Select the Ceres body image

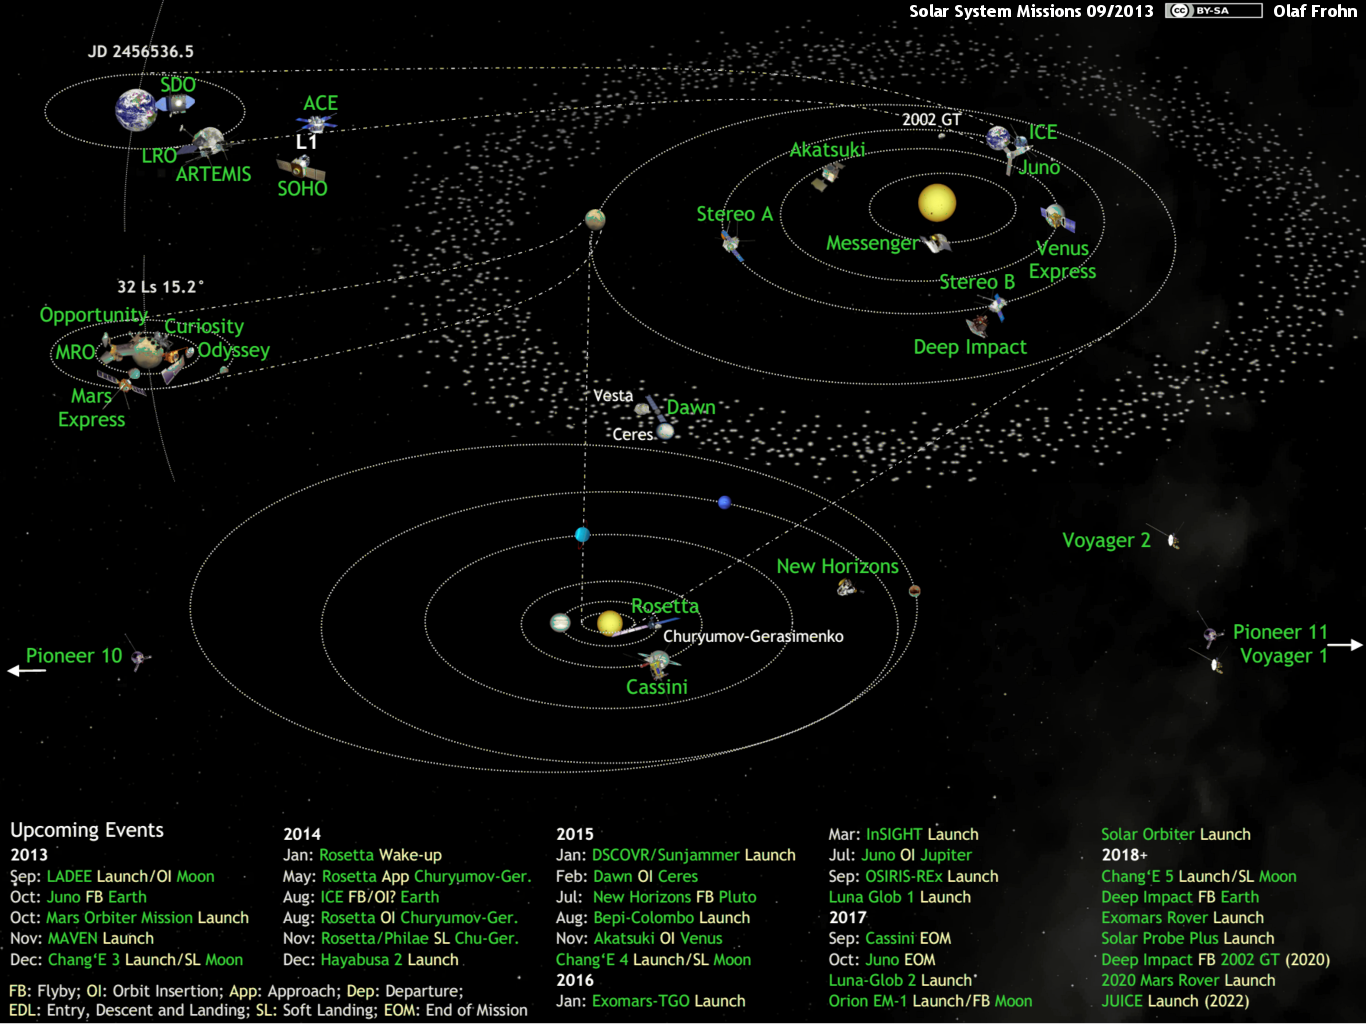click(x=665, y=431)
